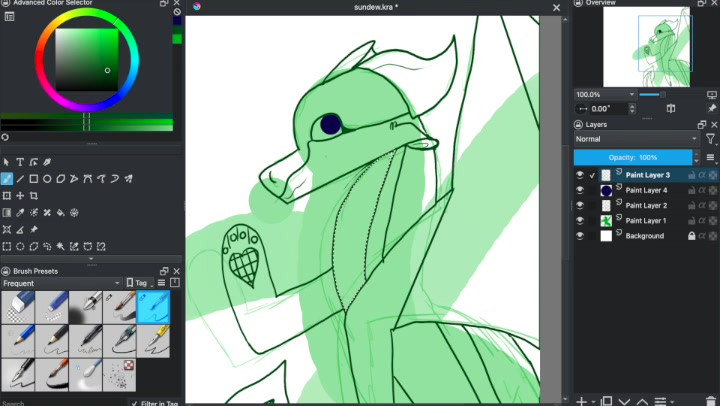Select the Line tool
This screenshot has height=406, width=720.
click(x=20, y=179)
